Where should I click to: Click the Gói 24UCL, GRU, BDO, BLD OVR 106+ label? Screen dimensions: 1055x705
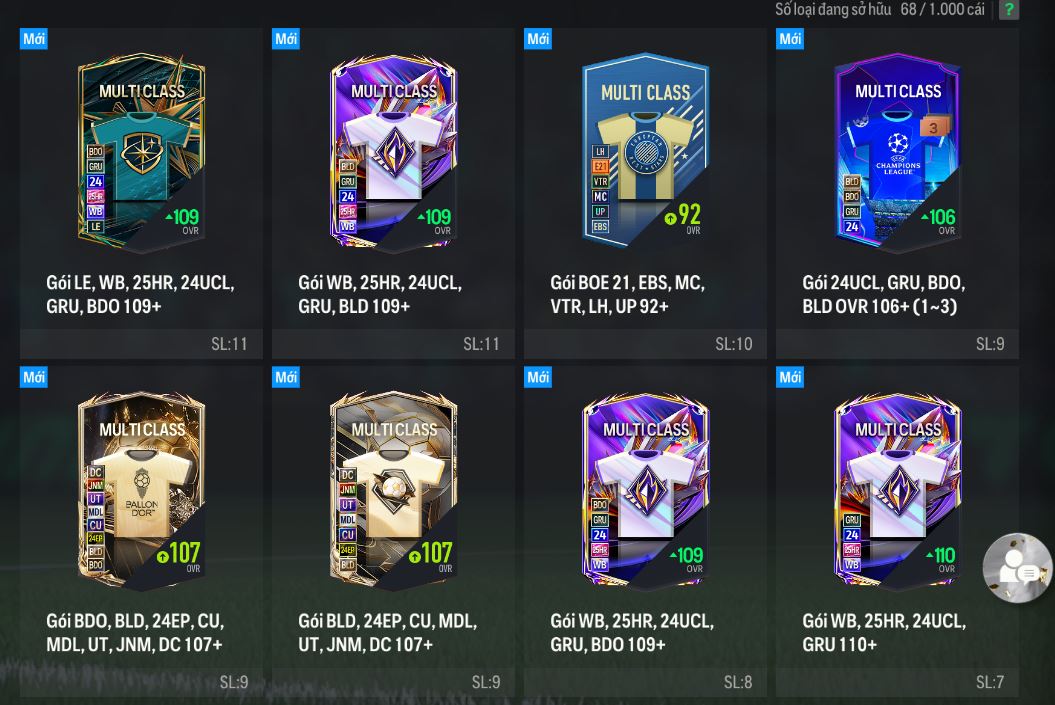[884, 294]
